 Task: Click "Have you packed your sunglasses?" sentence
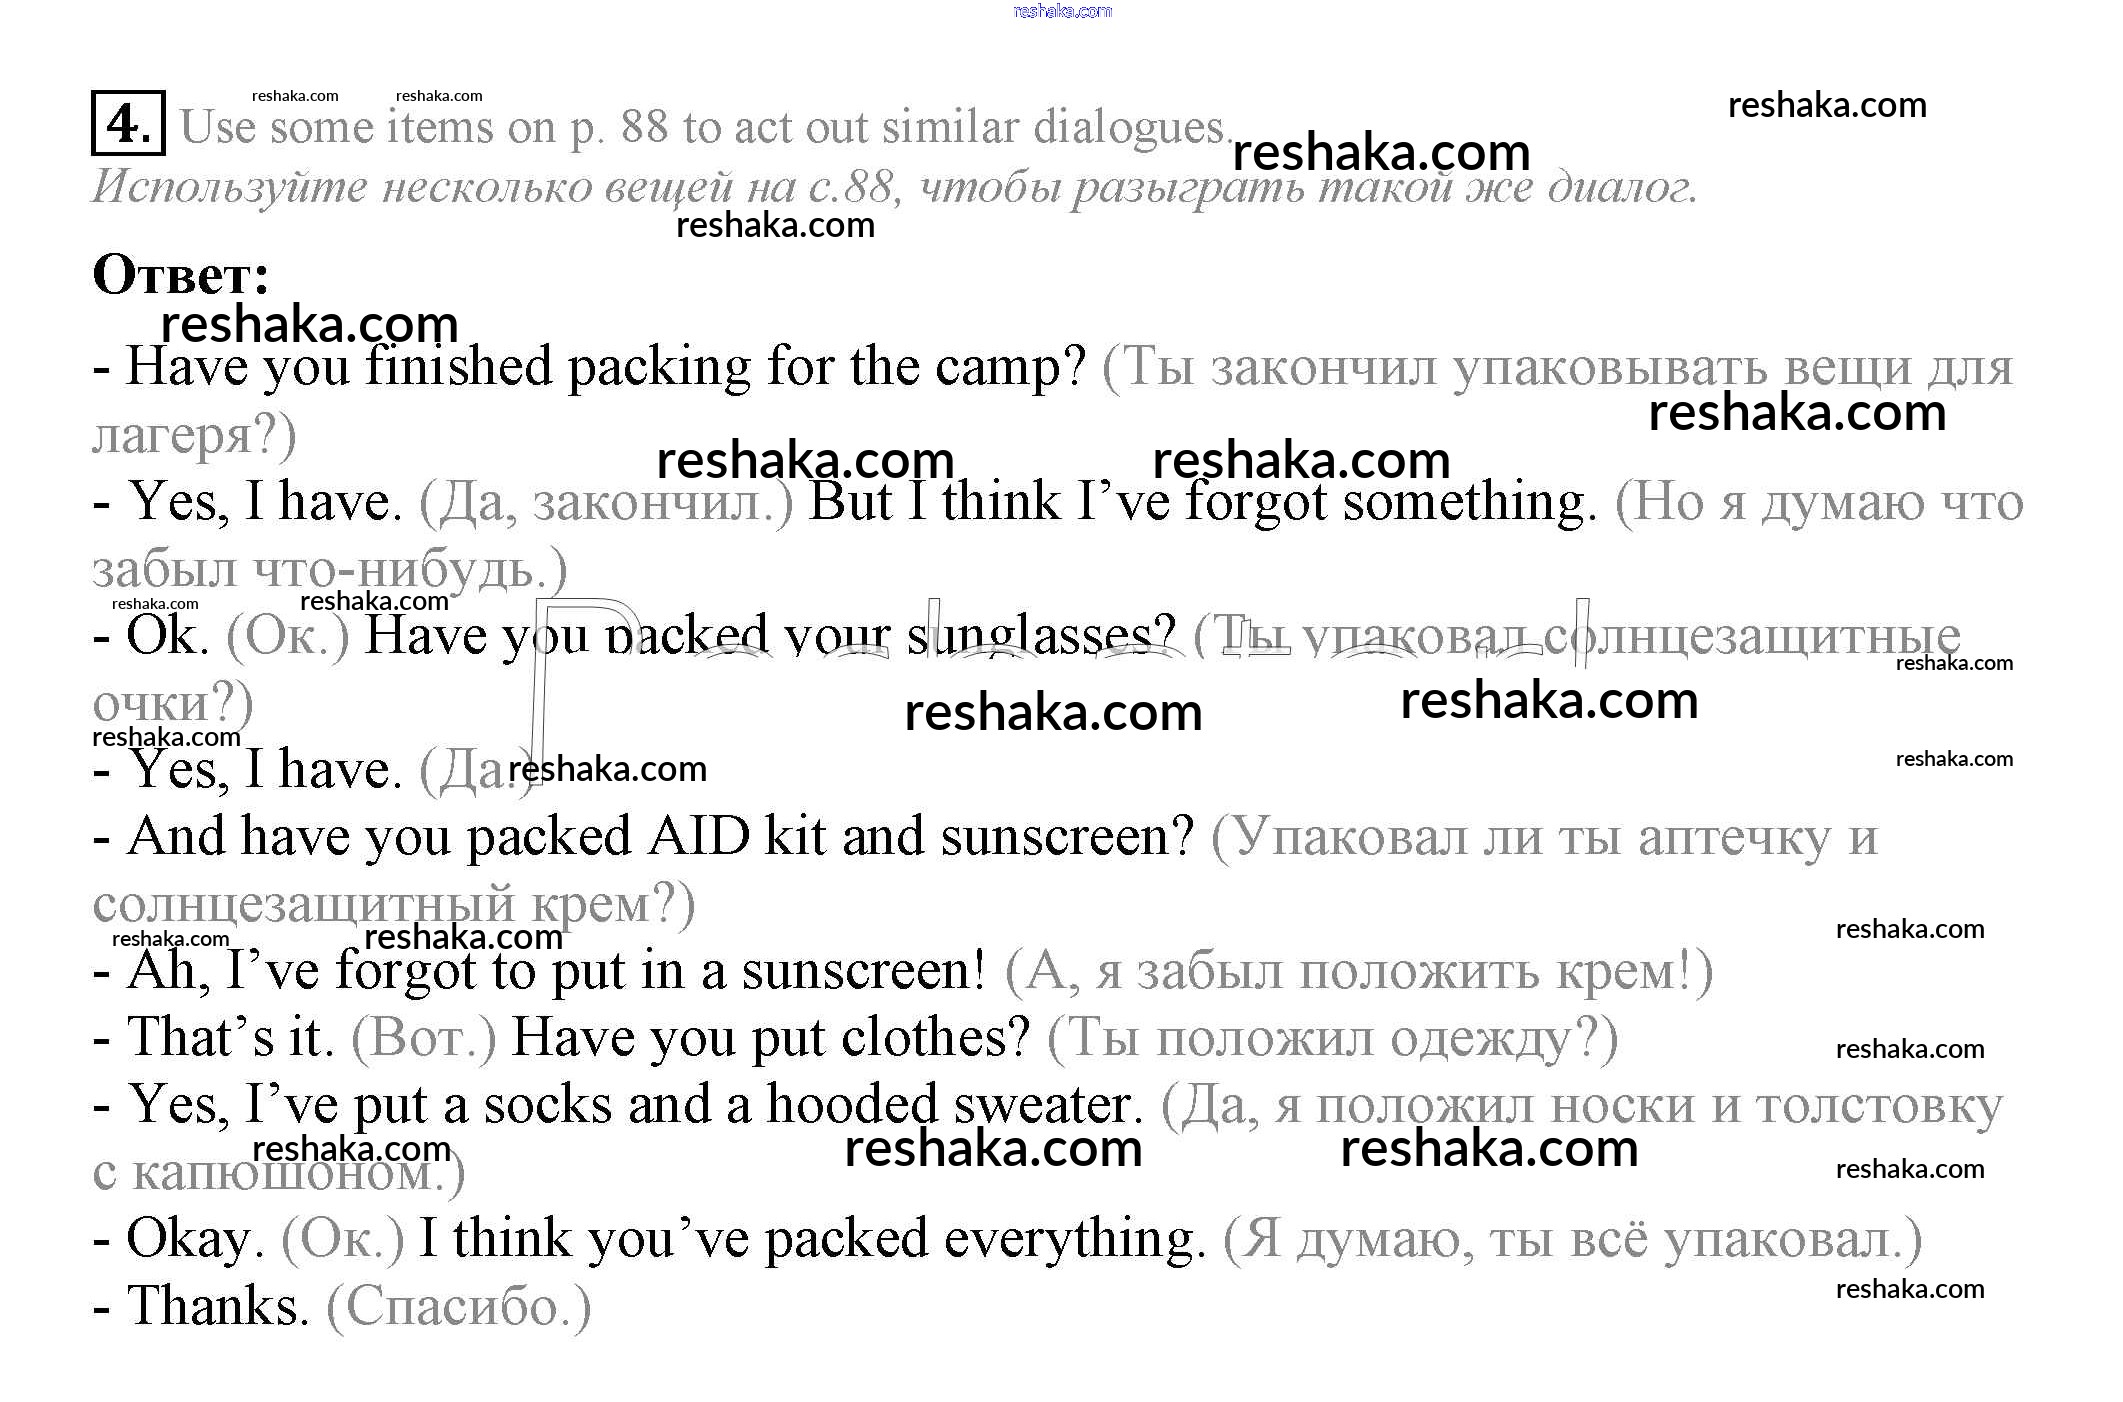770,635
